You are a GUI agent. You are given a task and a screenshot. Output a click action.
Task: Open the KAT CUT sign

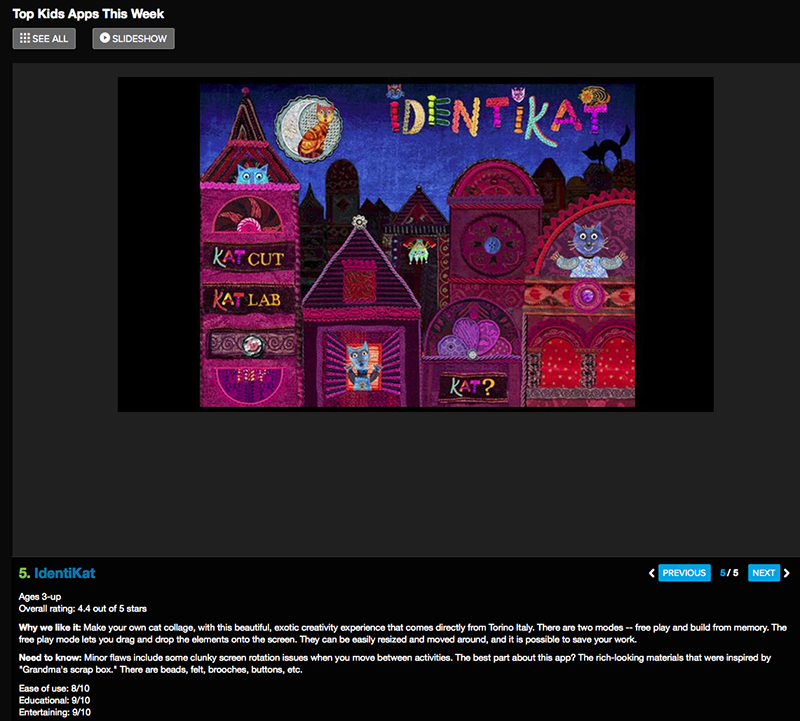coord(248,258)
